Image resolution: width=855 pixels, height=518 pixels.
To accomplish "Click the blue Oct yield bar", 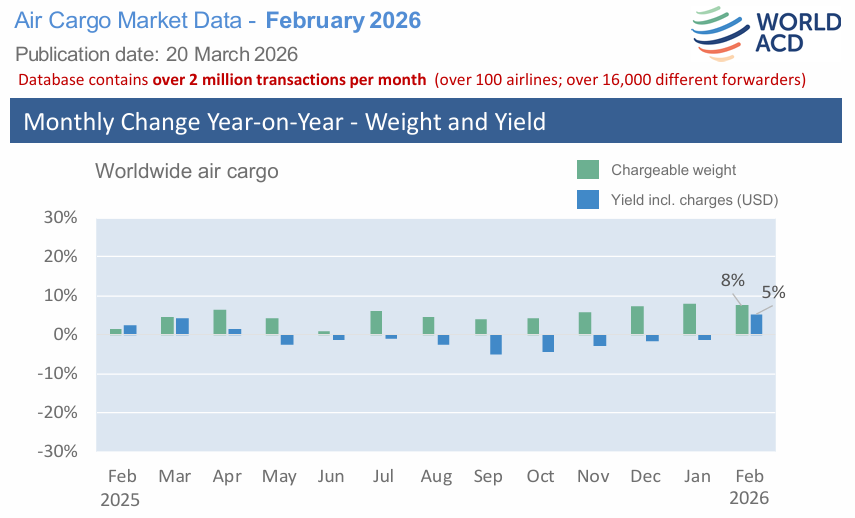I will pyautogui.click(x=548, y=343).
